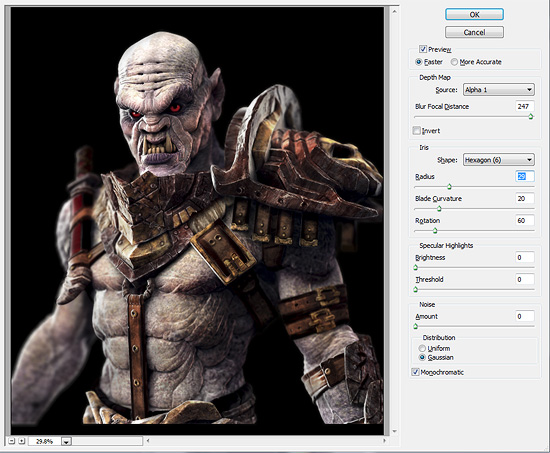550x453 pixels.
Task: Click the Radius slider handle
Action: [x=449, y=187]
